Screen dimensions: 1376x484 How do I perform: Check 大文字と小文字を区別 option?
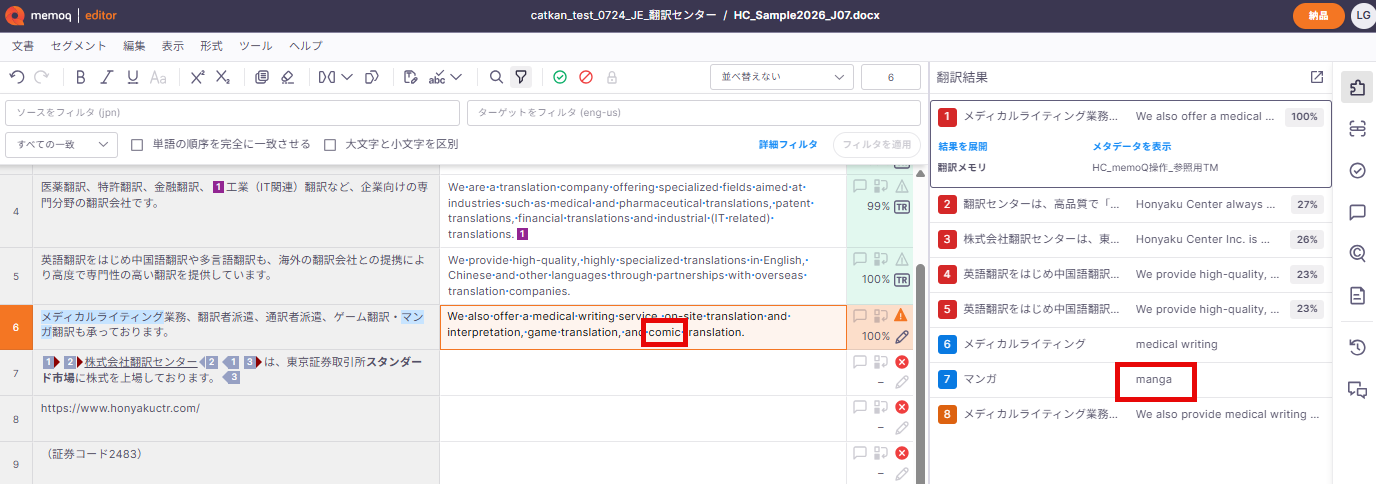pyautogui.click(x=330, y=144)
